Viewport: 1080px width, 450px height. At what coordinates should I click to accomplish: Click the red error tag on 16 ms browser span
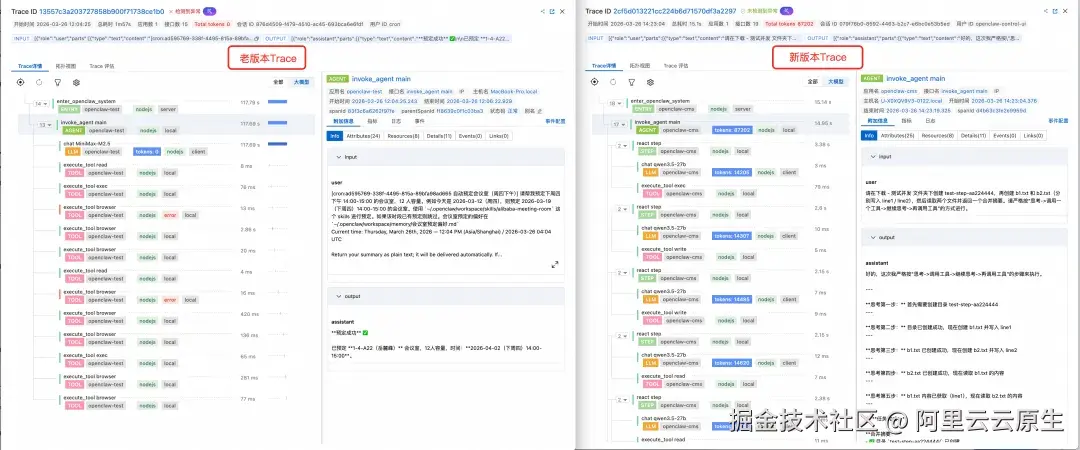click(x=169, y=300)
